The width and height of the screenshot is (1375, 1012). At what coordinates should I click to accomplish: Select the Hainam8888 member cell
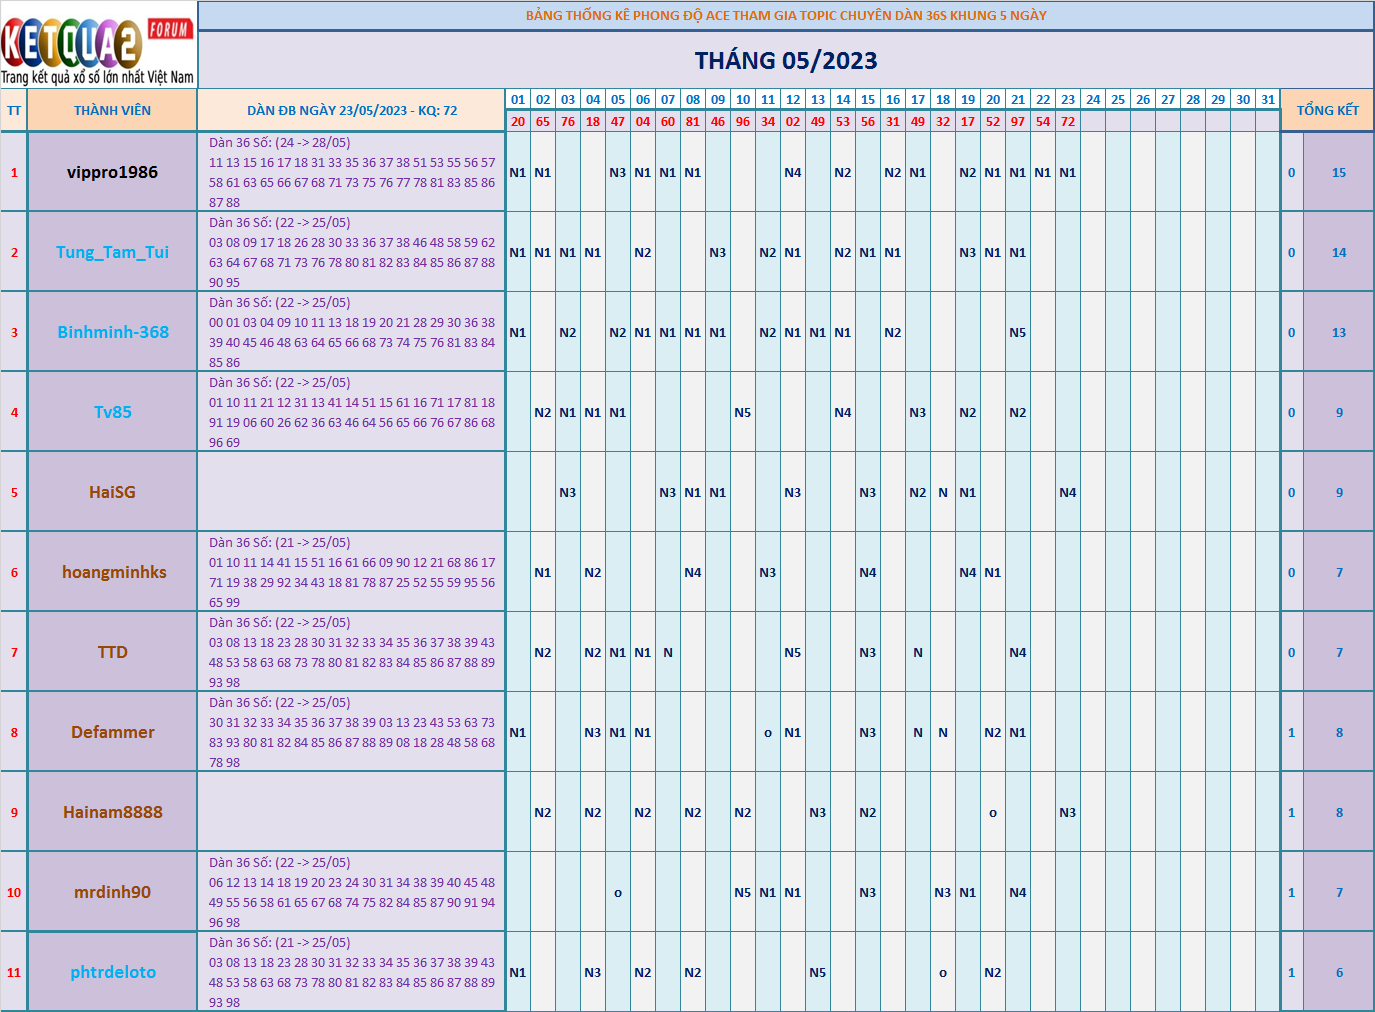(x=112, y=812)
